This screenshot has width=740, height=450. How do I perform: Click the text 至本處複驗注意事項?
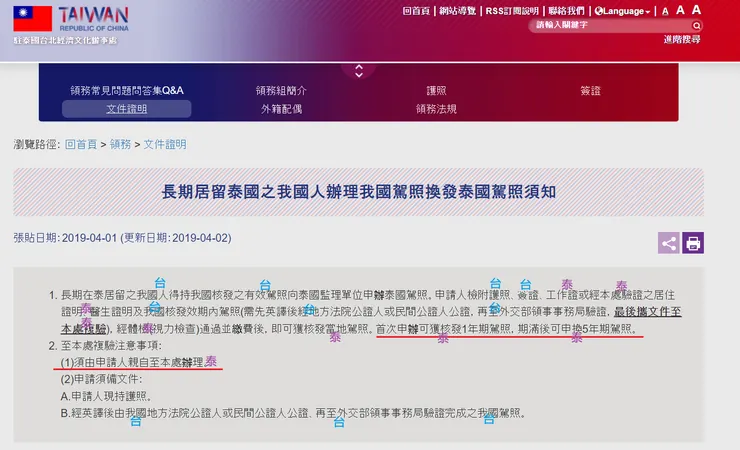pyautogui.click(x=111, y=346)
